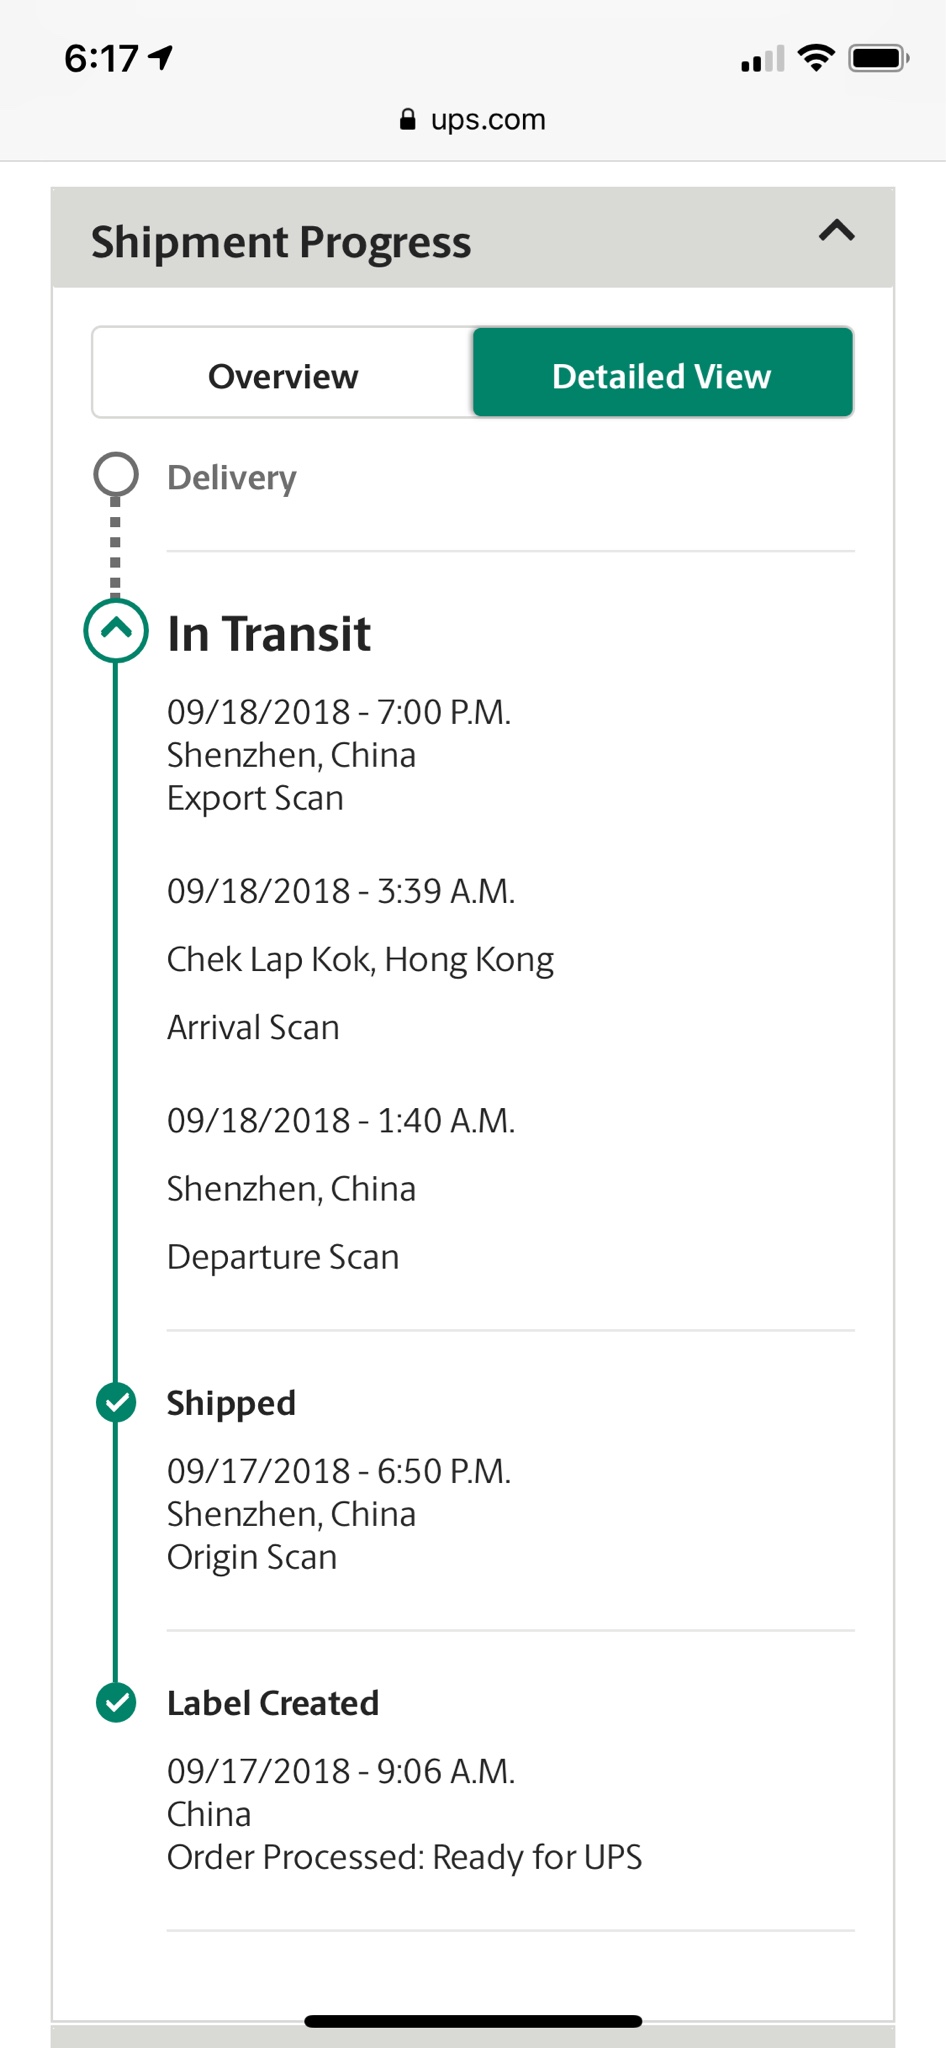Click the Shipment Progress header title
Image resolution: width=946 pixels, height=2048 pixels.
[281, 242]
